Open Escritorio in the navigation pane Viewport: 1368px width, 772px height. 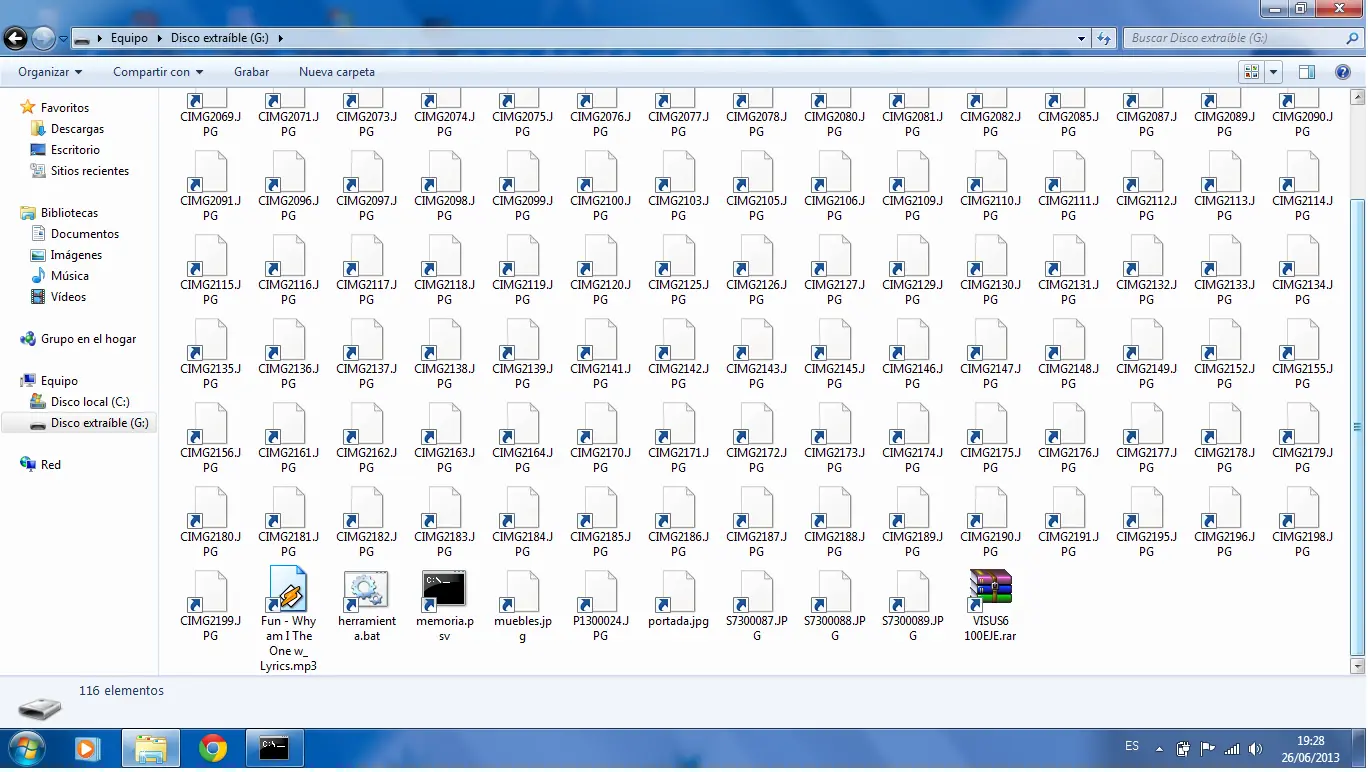(x=75, y=150)
